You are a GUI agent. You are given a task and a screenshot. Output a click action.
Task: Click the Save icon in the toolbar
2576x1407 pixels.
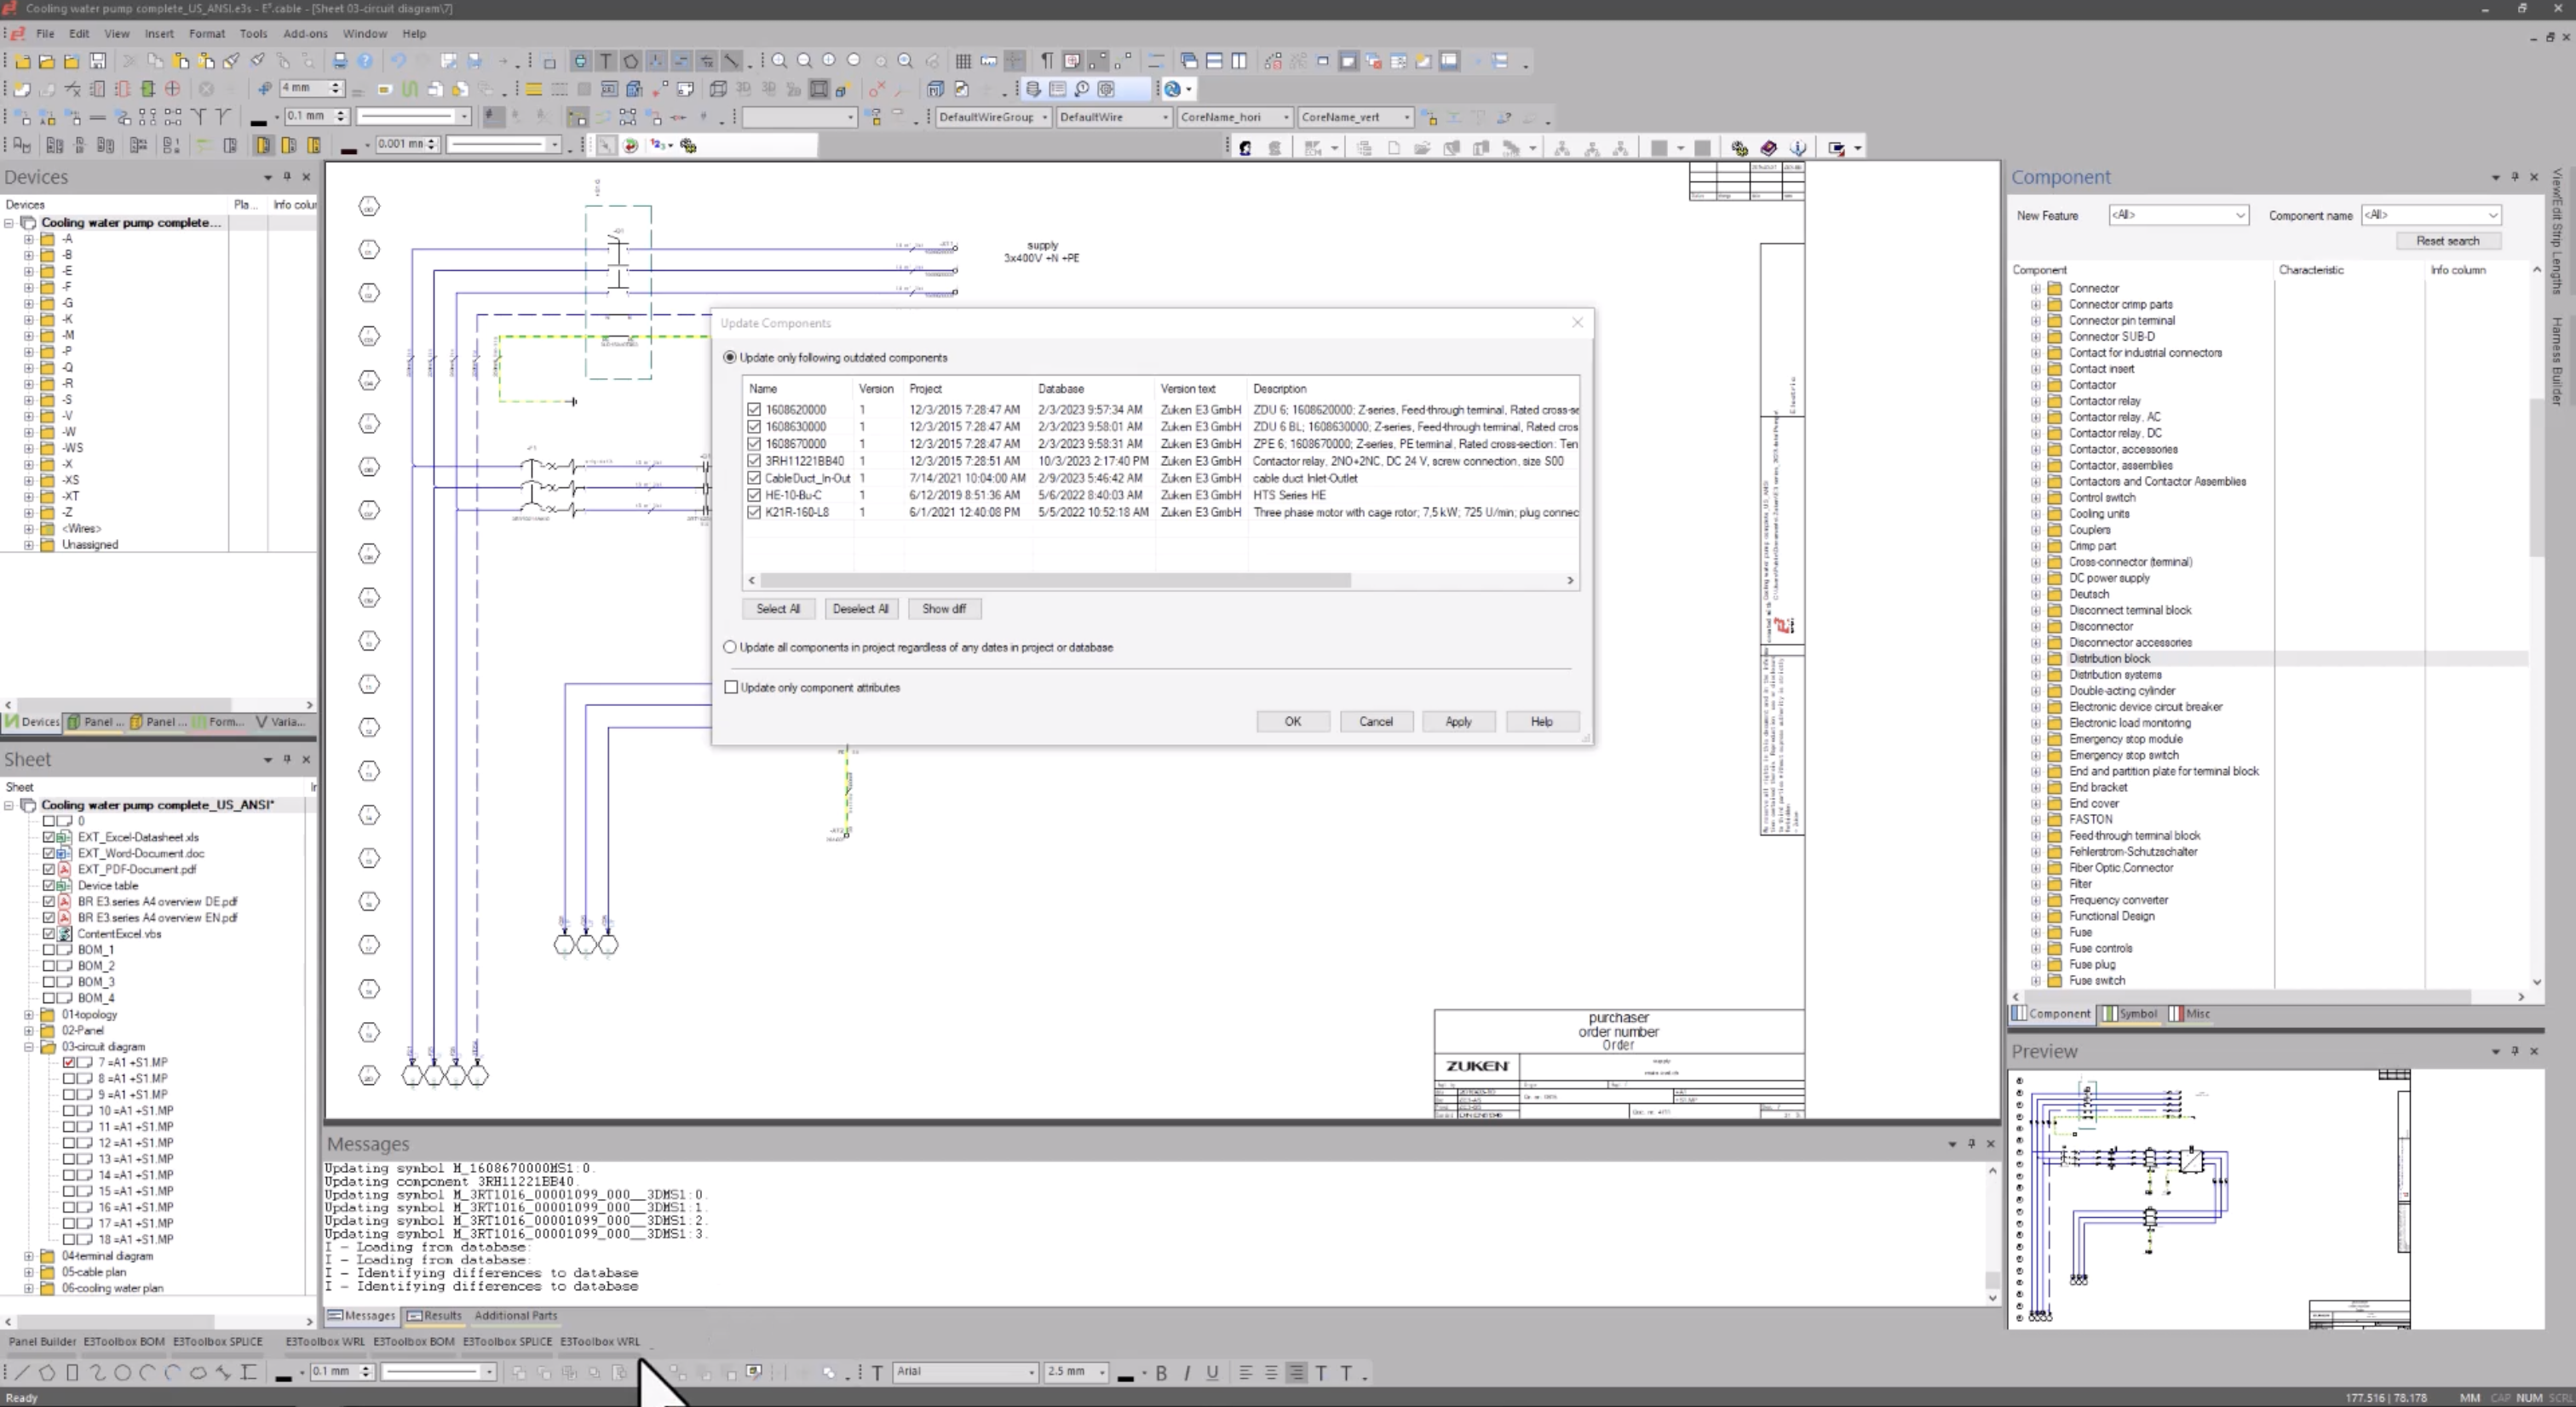tap(97, 61)
